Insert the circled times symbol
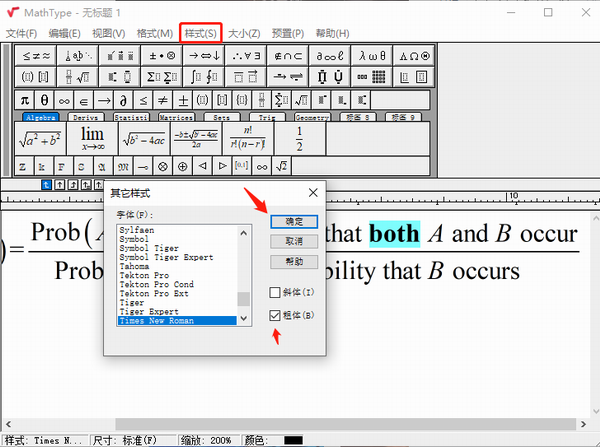This screenshot has height=447, width=600. (163, 166)
